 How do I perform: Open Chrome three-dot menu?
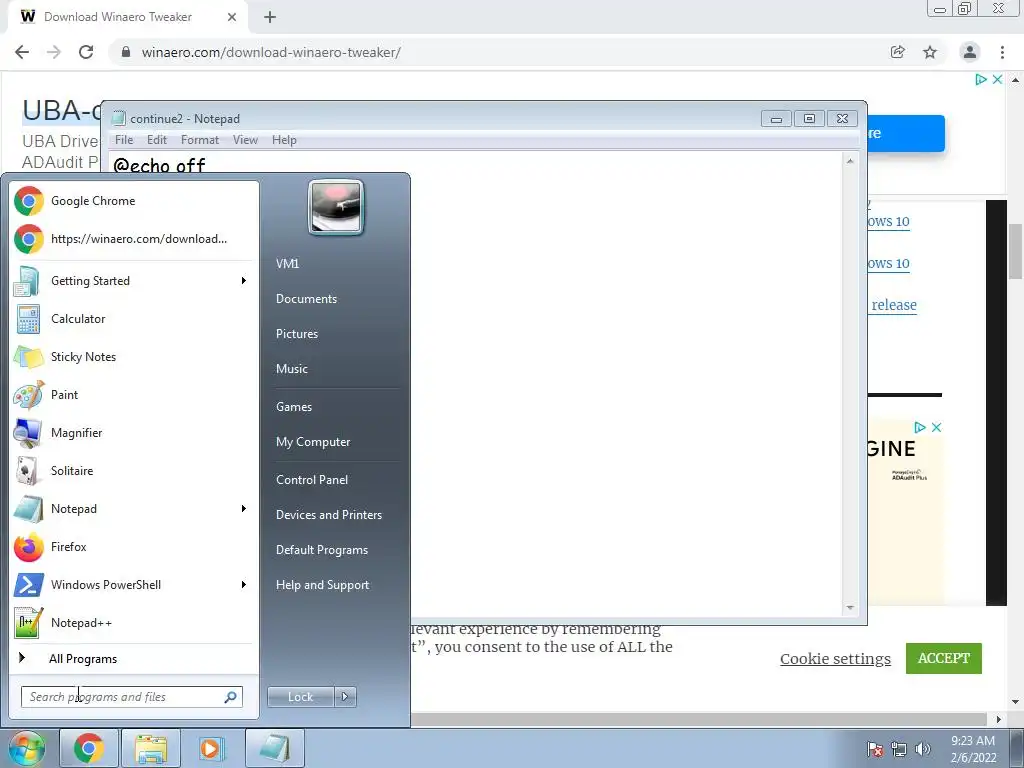pyautogui.click(x=1002, y=52)
